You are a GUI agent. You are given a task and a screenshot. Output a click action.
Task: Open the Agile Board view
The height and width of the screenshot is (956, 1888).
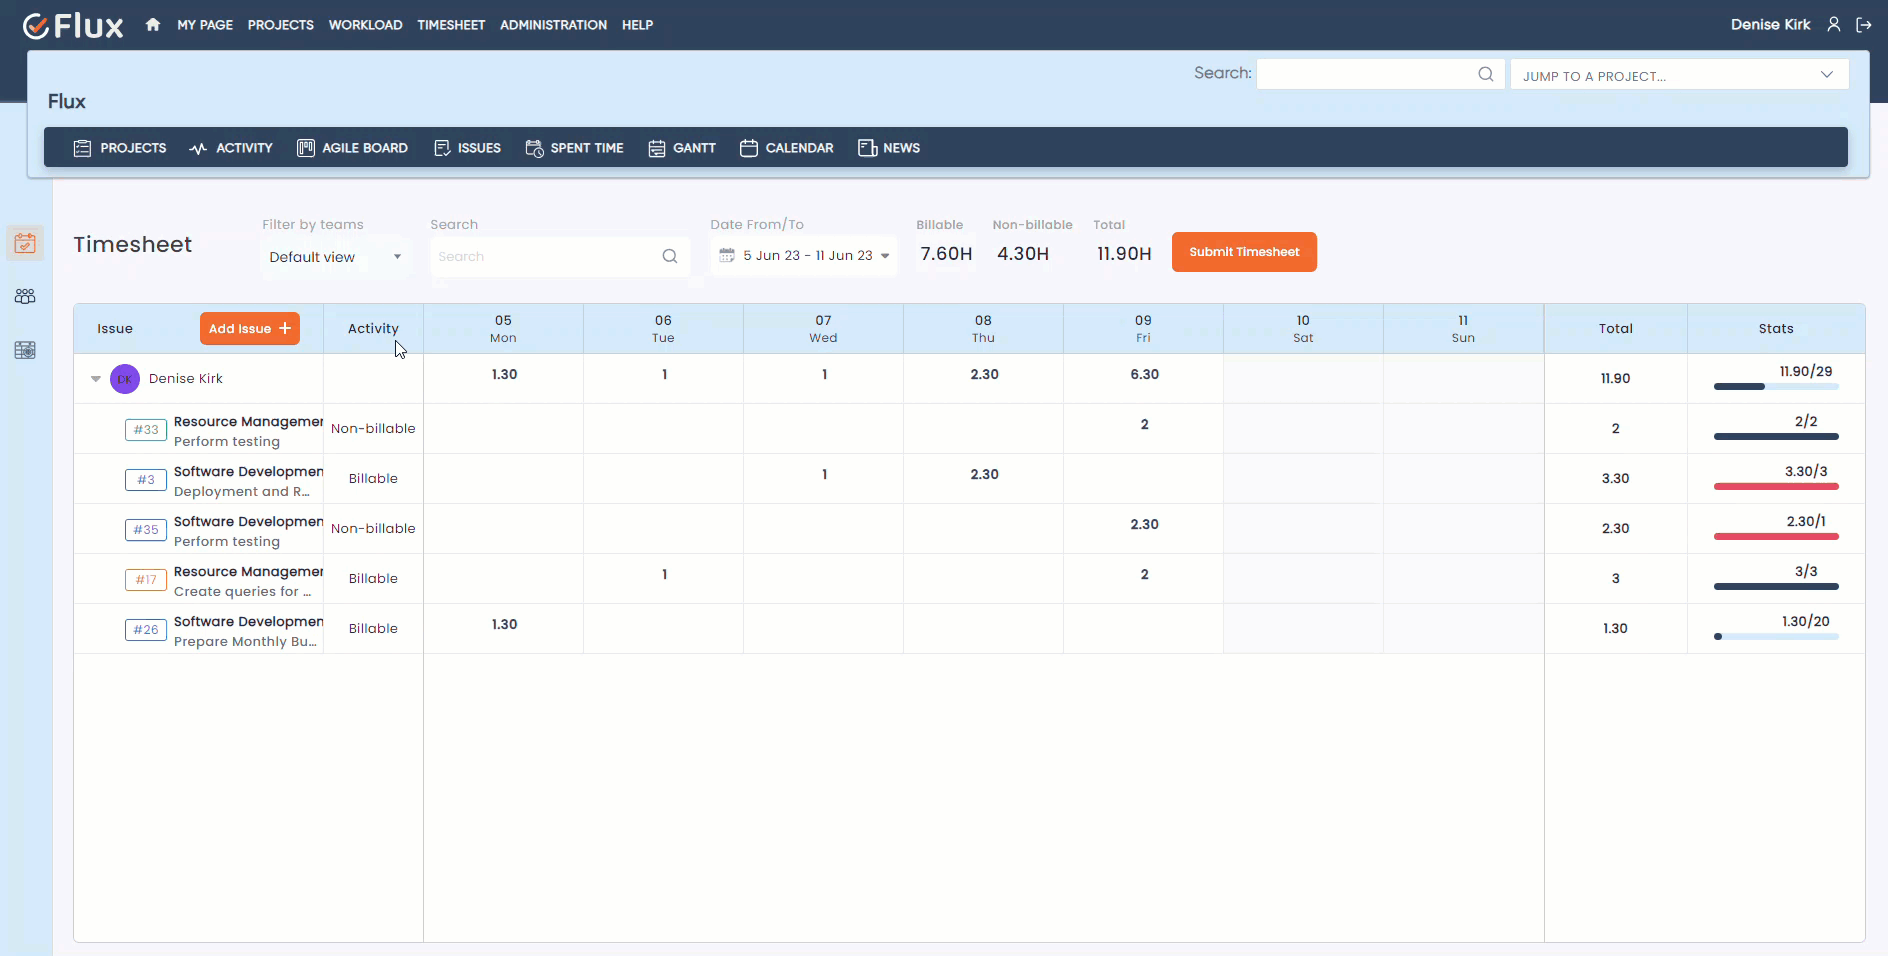352,148
